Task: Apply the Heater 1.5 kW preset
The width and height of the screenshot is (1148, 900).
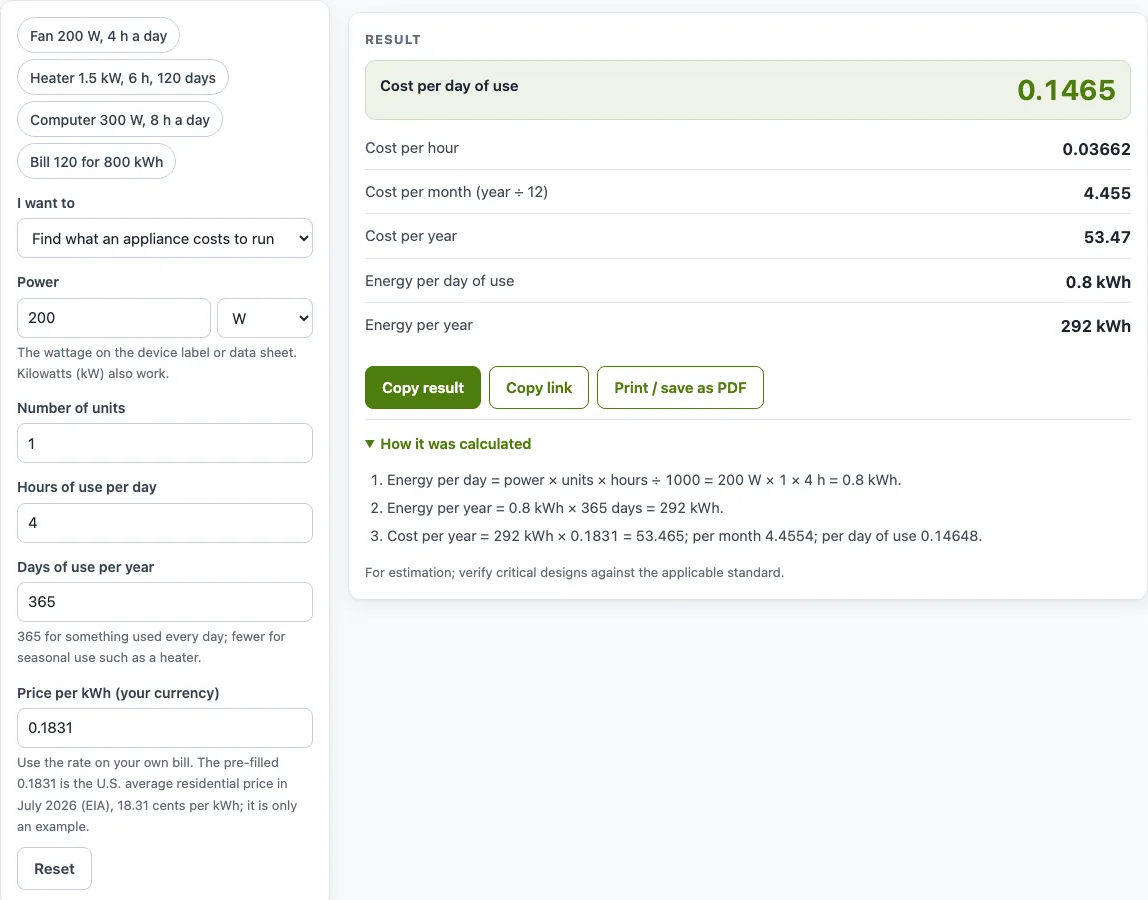Action: (x=123, y=78)
